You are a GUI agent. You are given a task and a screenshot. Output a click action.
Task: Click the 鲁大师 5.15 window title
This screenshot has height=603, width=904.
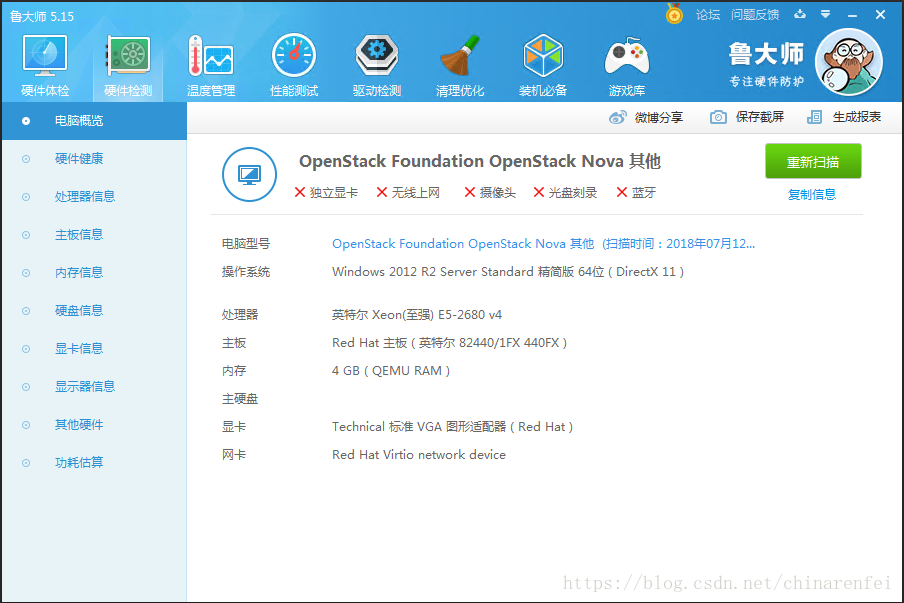tap(42, 17)
